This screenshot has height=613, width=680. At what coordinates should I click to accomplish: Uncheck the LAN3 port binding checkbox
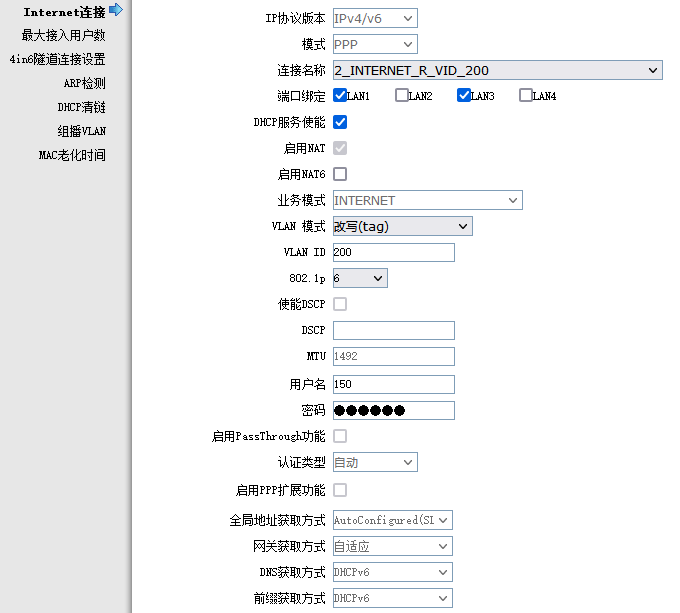pyautogui.click(x=464, y=96)
